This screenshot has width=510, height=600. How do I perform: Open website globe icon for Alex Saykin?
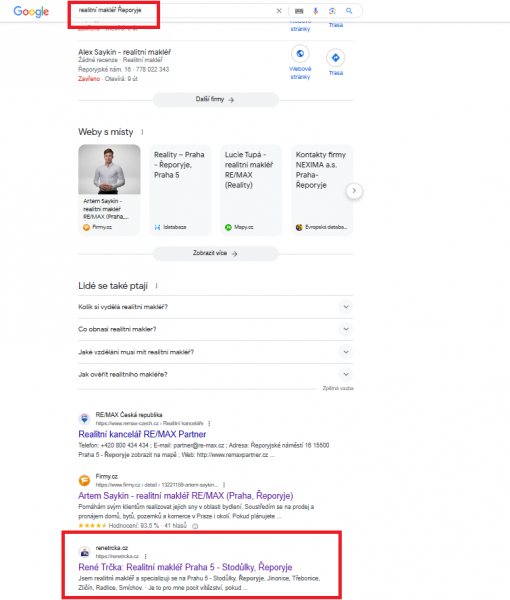300,54
